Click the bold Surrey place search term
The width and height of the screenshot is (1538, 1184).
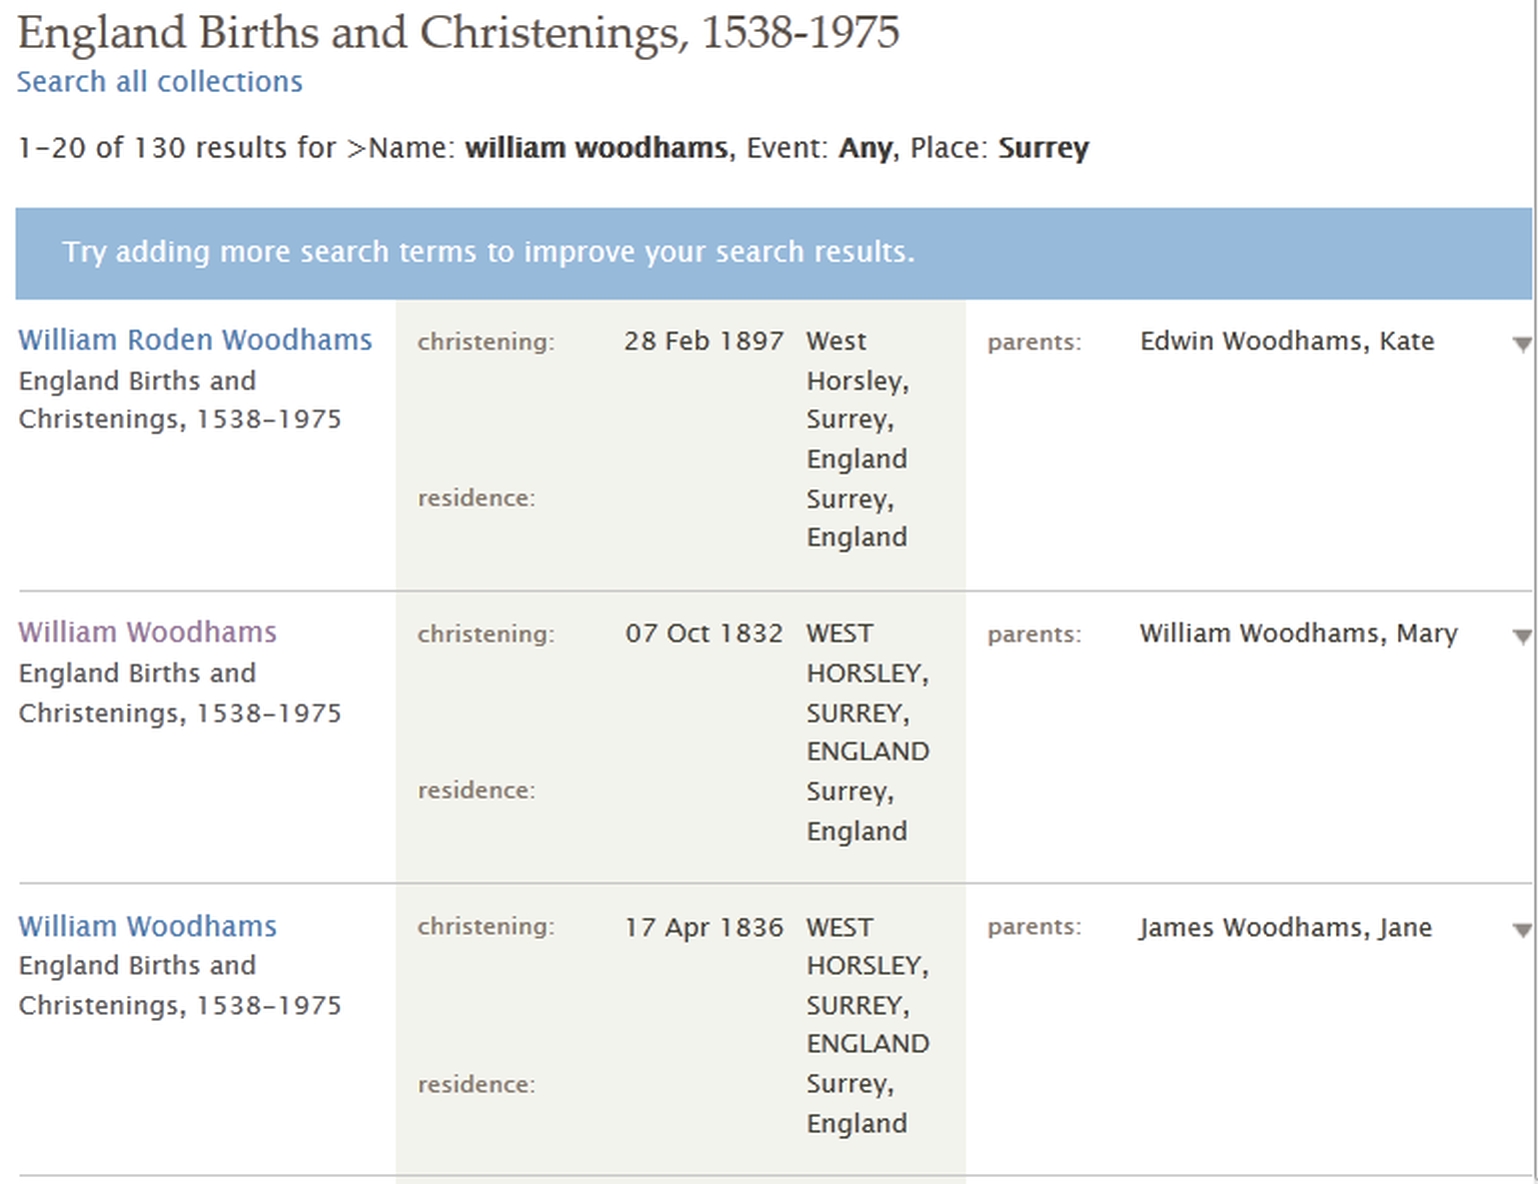click(1043, 148)
